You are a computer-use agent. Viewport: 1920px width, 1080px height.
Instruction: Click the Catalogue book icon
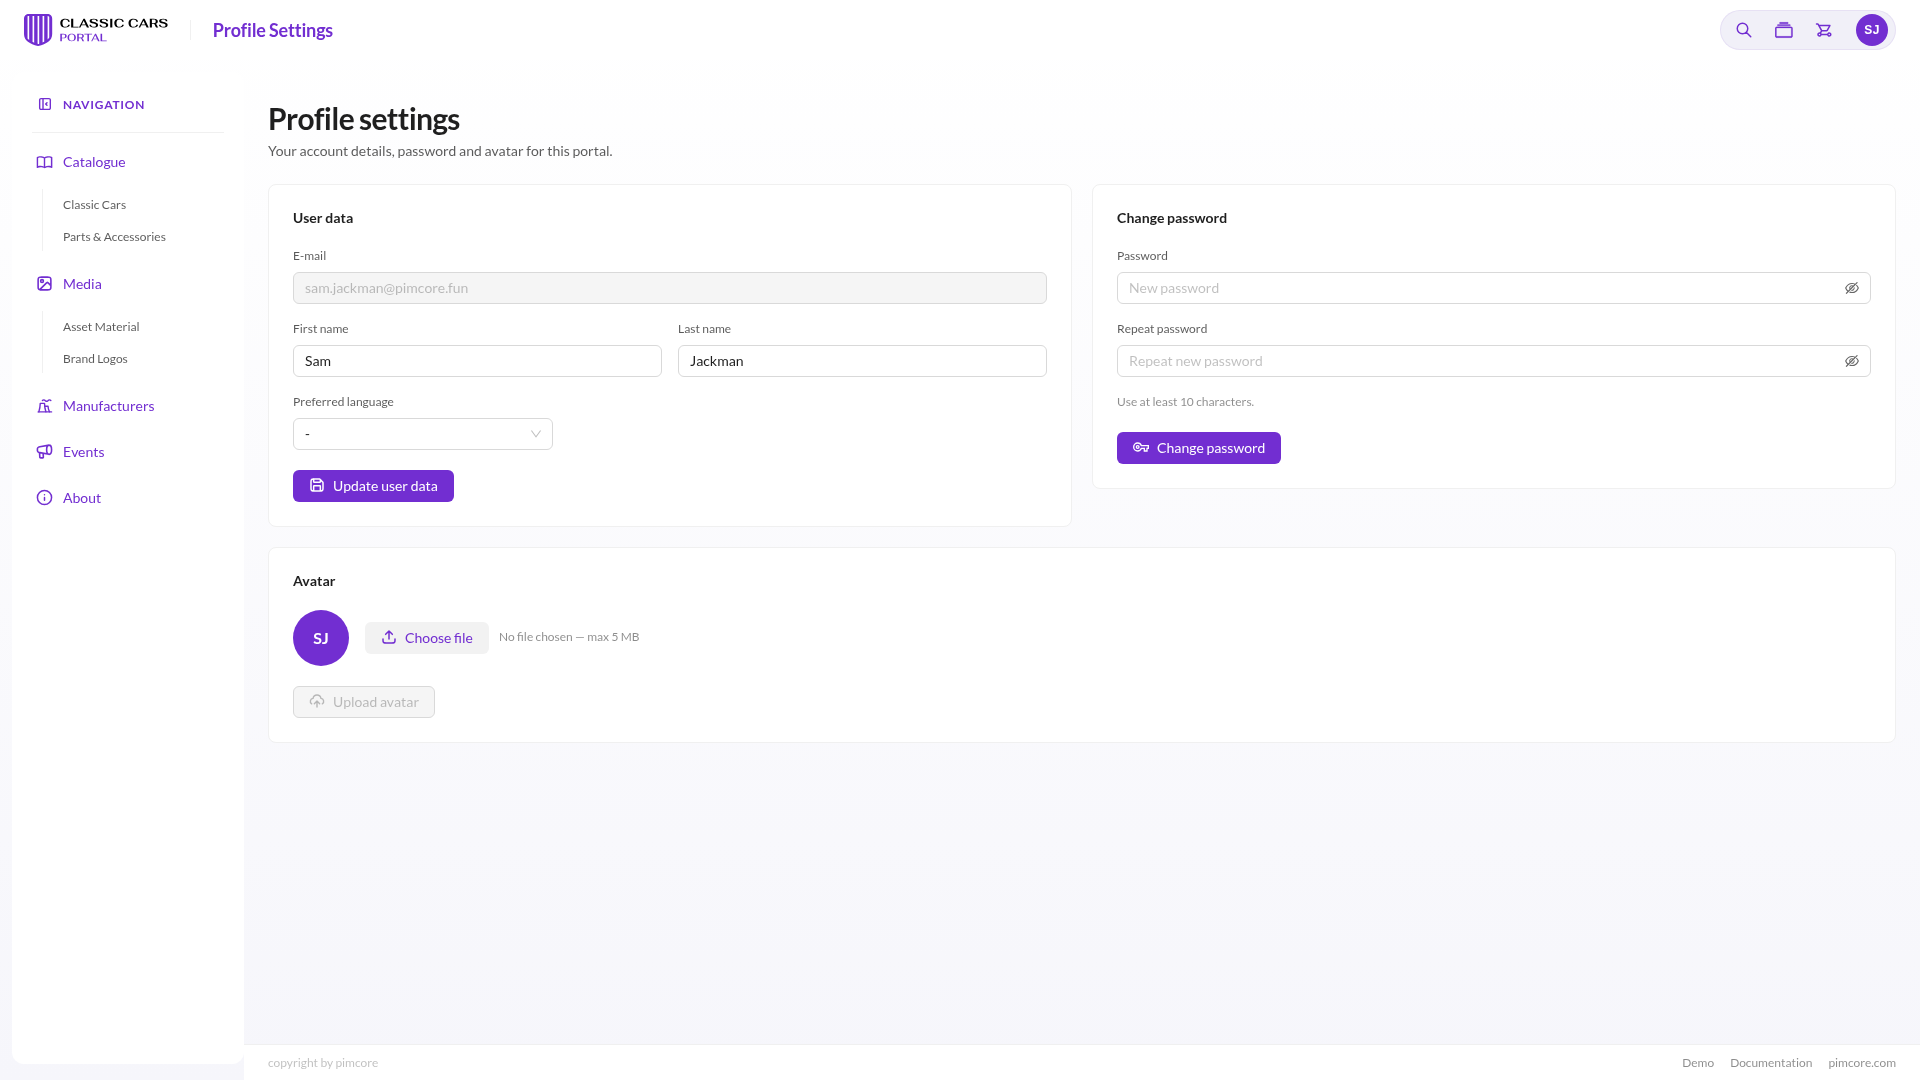point(44,162)
